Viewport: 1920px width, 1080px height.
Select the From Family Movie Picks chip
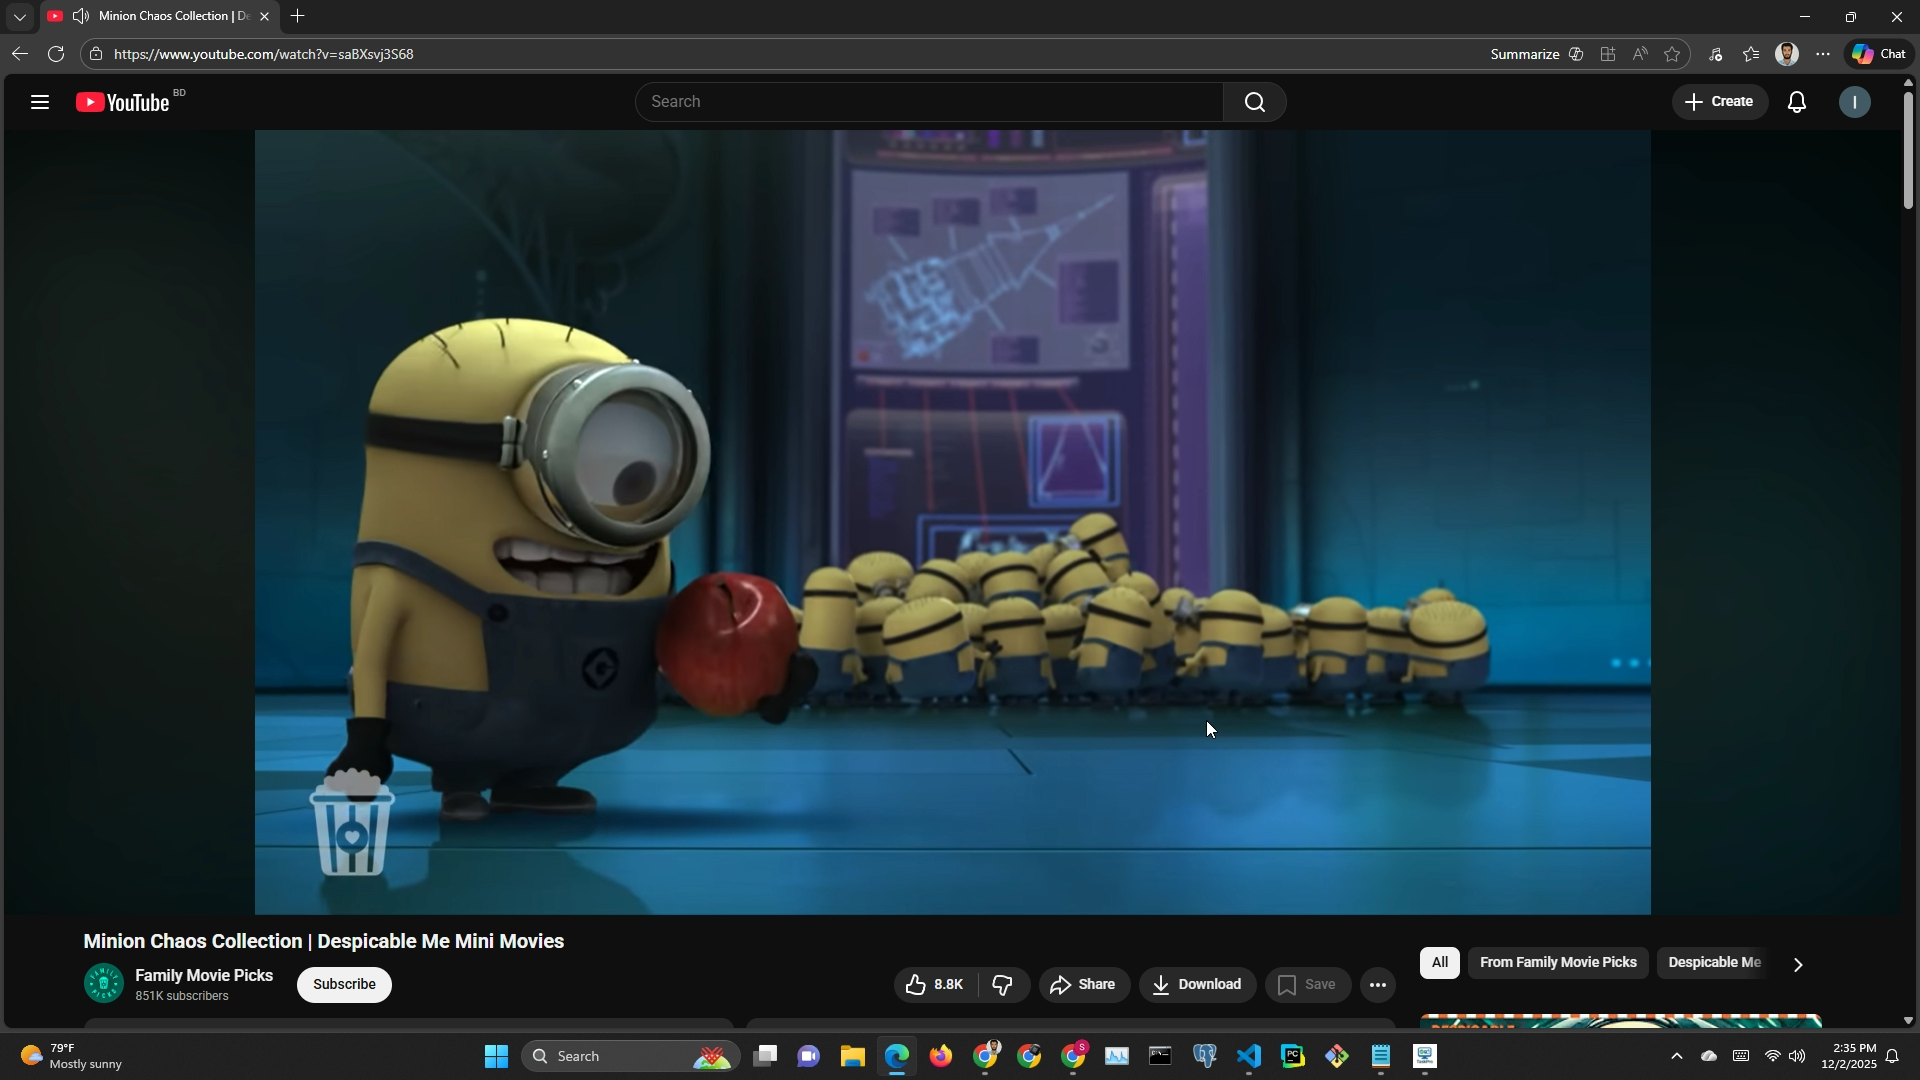coord(1558,963)
